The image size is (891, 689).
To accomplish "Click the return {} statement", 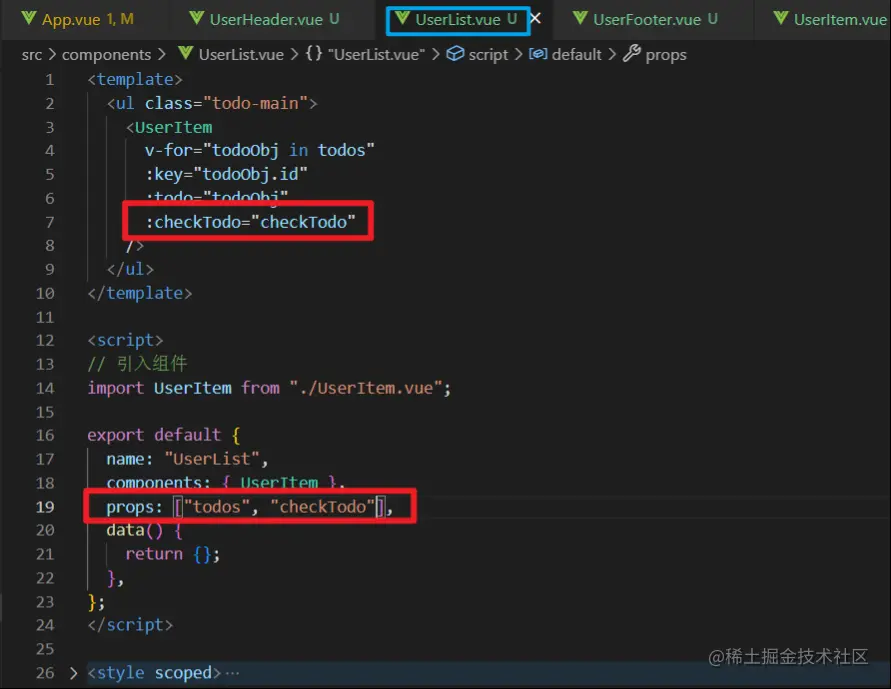I will point(173,554).
